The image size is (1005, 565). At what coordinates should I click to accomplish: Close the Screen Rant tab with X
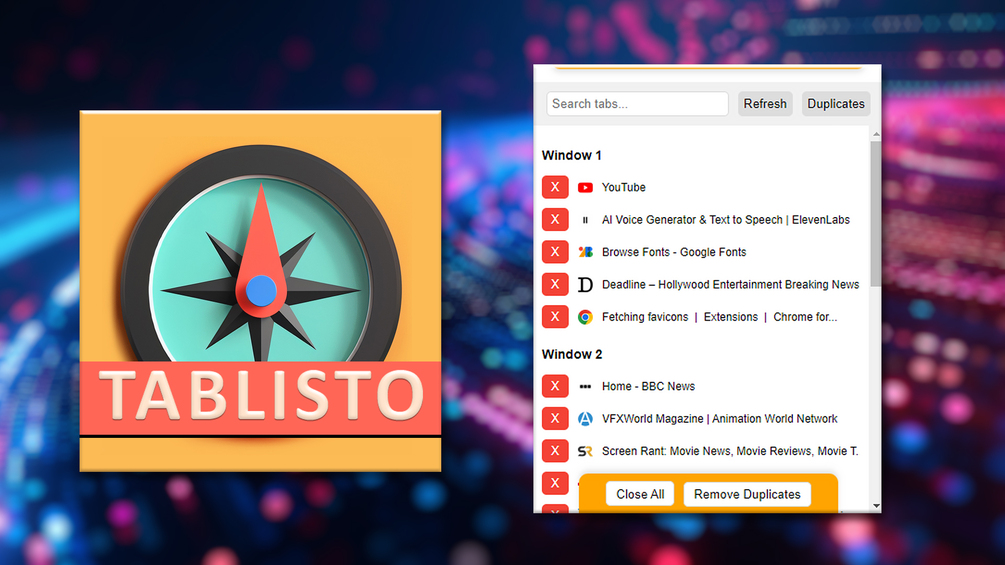(555, 450)
